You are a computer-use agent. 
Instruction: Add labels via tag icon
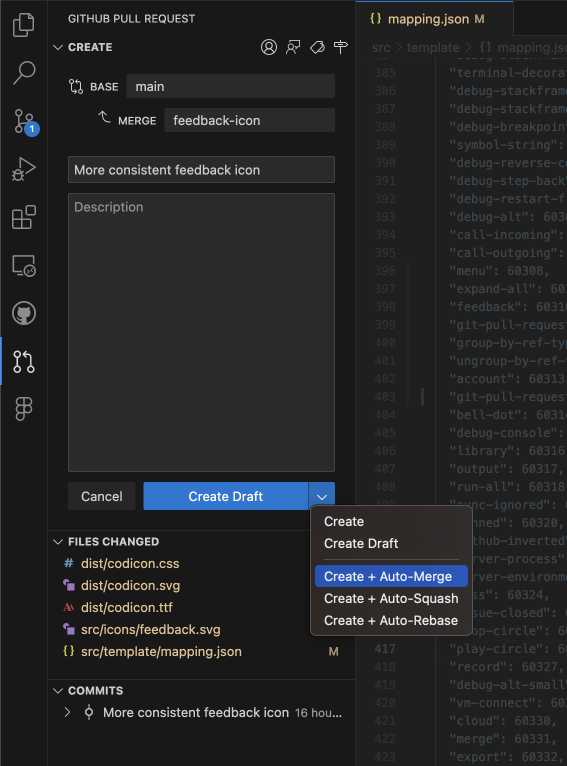[317, 47]
